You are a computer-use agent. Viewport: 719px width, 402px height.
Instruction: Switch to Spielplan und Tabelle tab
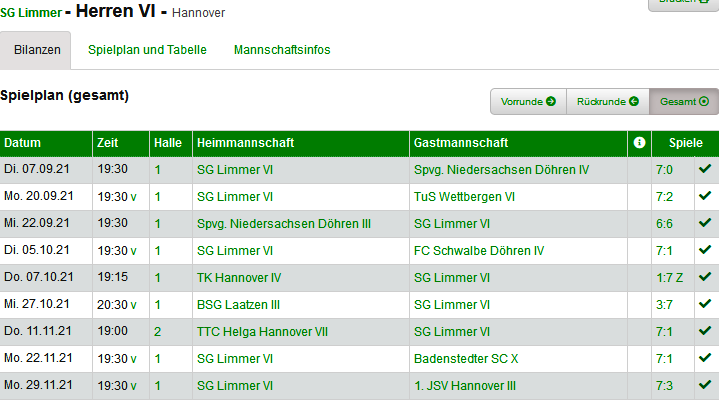point(147,50)
